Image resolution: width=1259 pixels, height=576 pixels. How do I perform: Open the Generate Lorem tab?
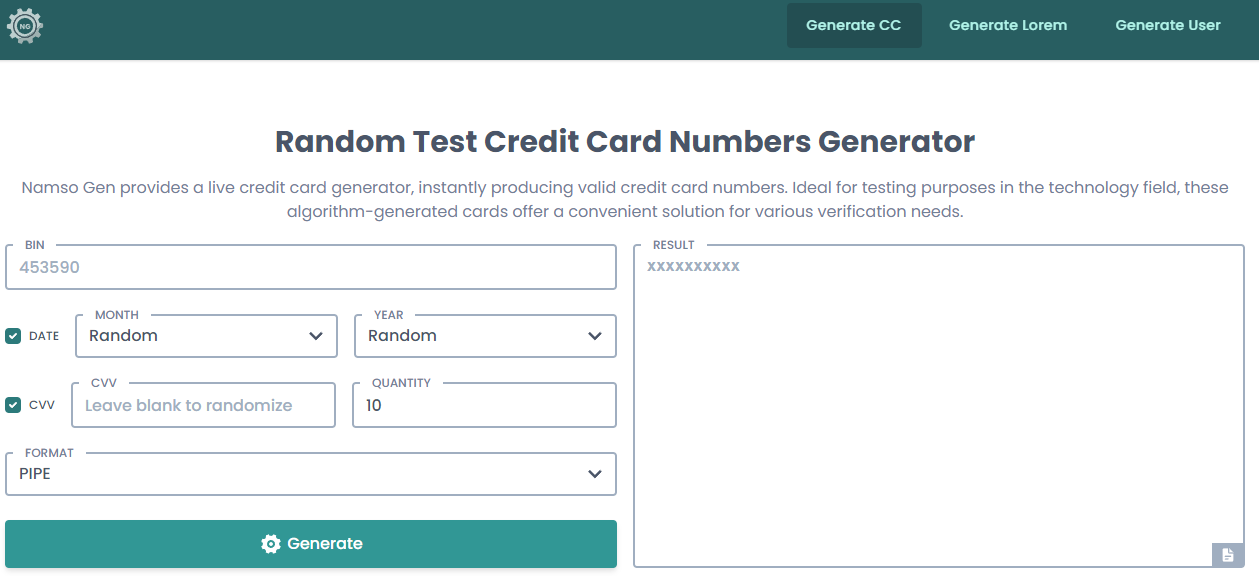(1007, 25)
